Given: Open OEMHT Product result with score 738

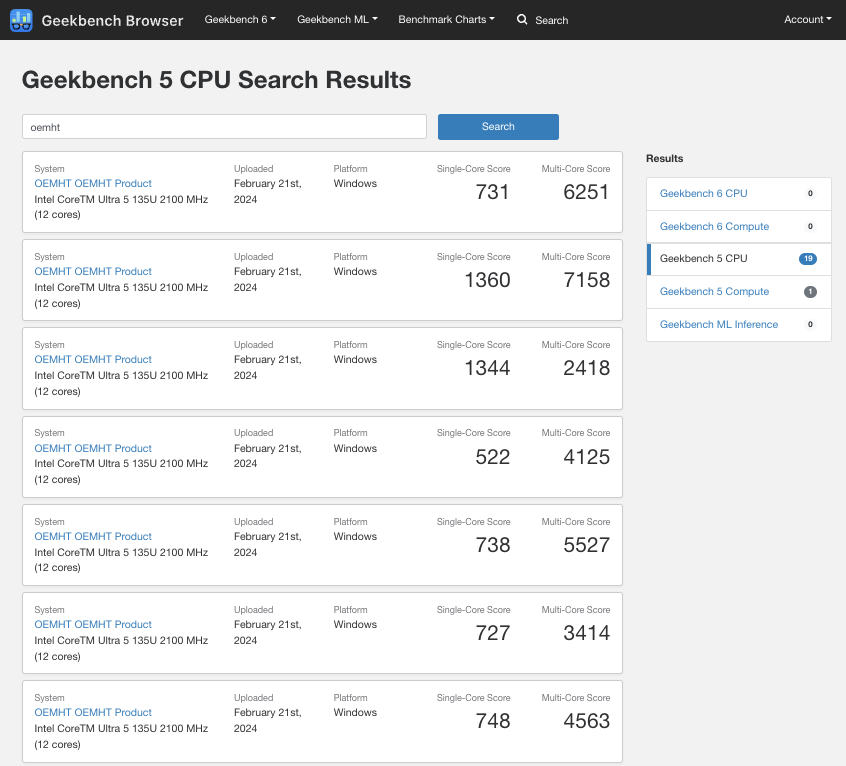Looking at the screenshot, I should [x=93, y=536].
